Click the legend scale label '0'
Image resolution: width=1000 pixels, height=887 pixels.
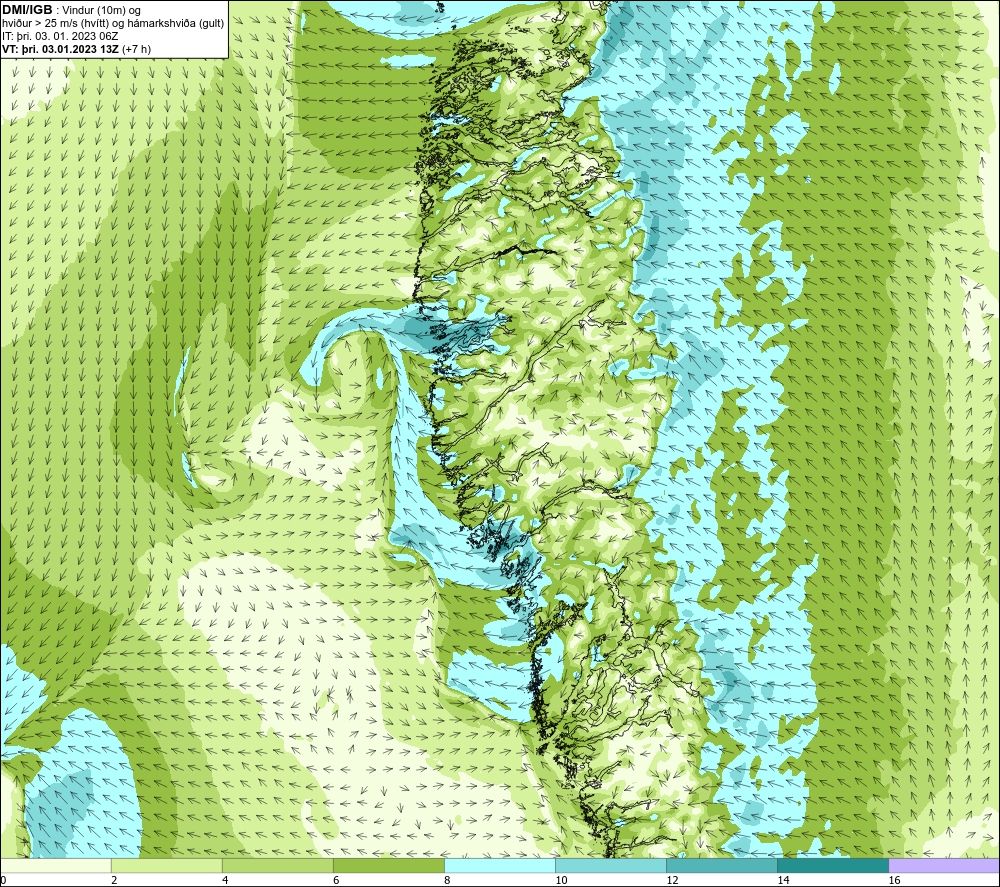pos(3,880)
